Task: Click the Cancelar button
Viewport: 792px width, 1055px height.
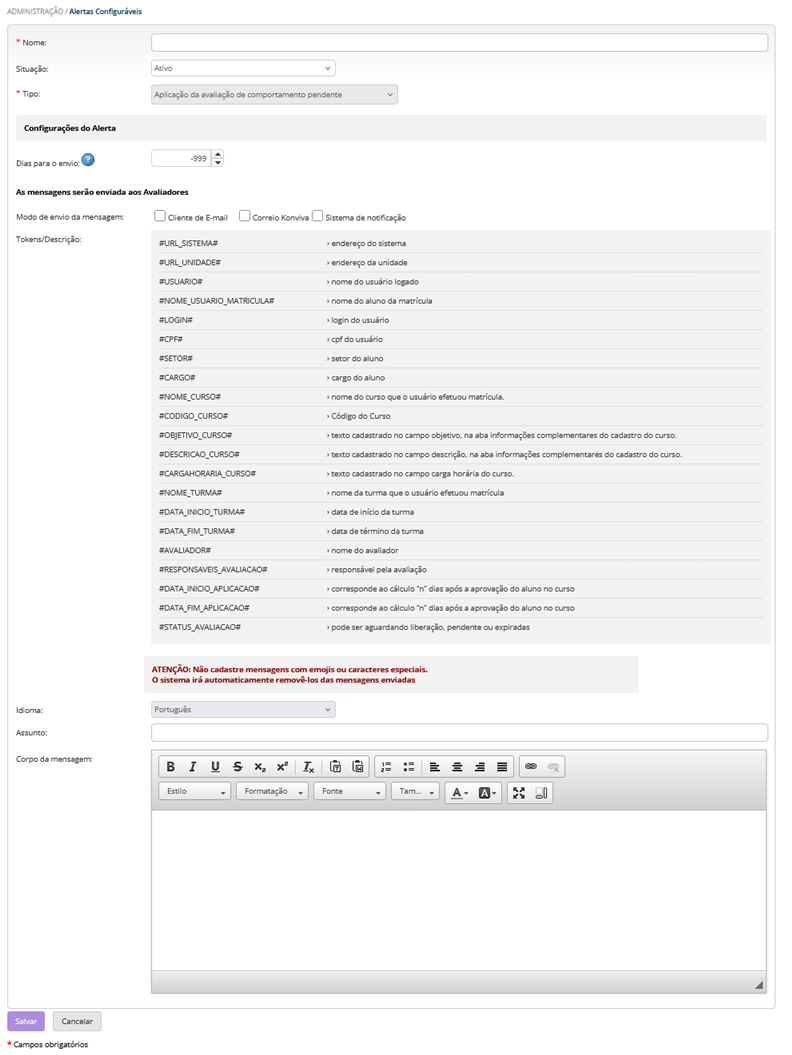Action: click(77, 1021)
